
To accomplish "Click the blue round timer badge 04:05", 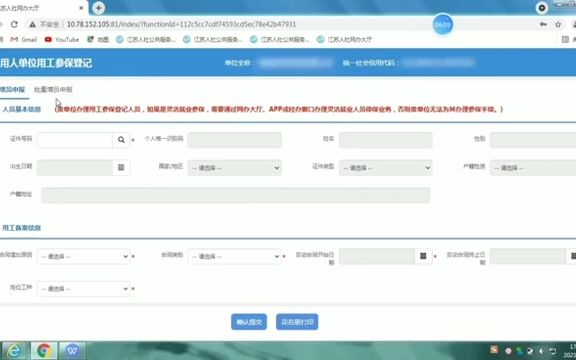I will pos(443,24).
